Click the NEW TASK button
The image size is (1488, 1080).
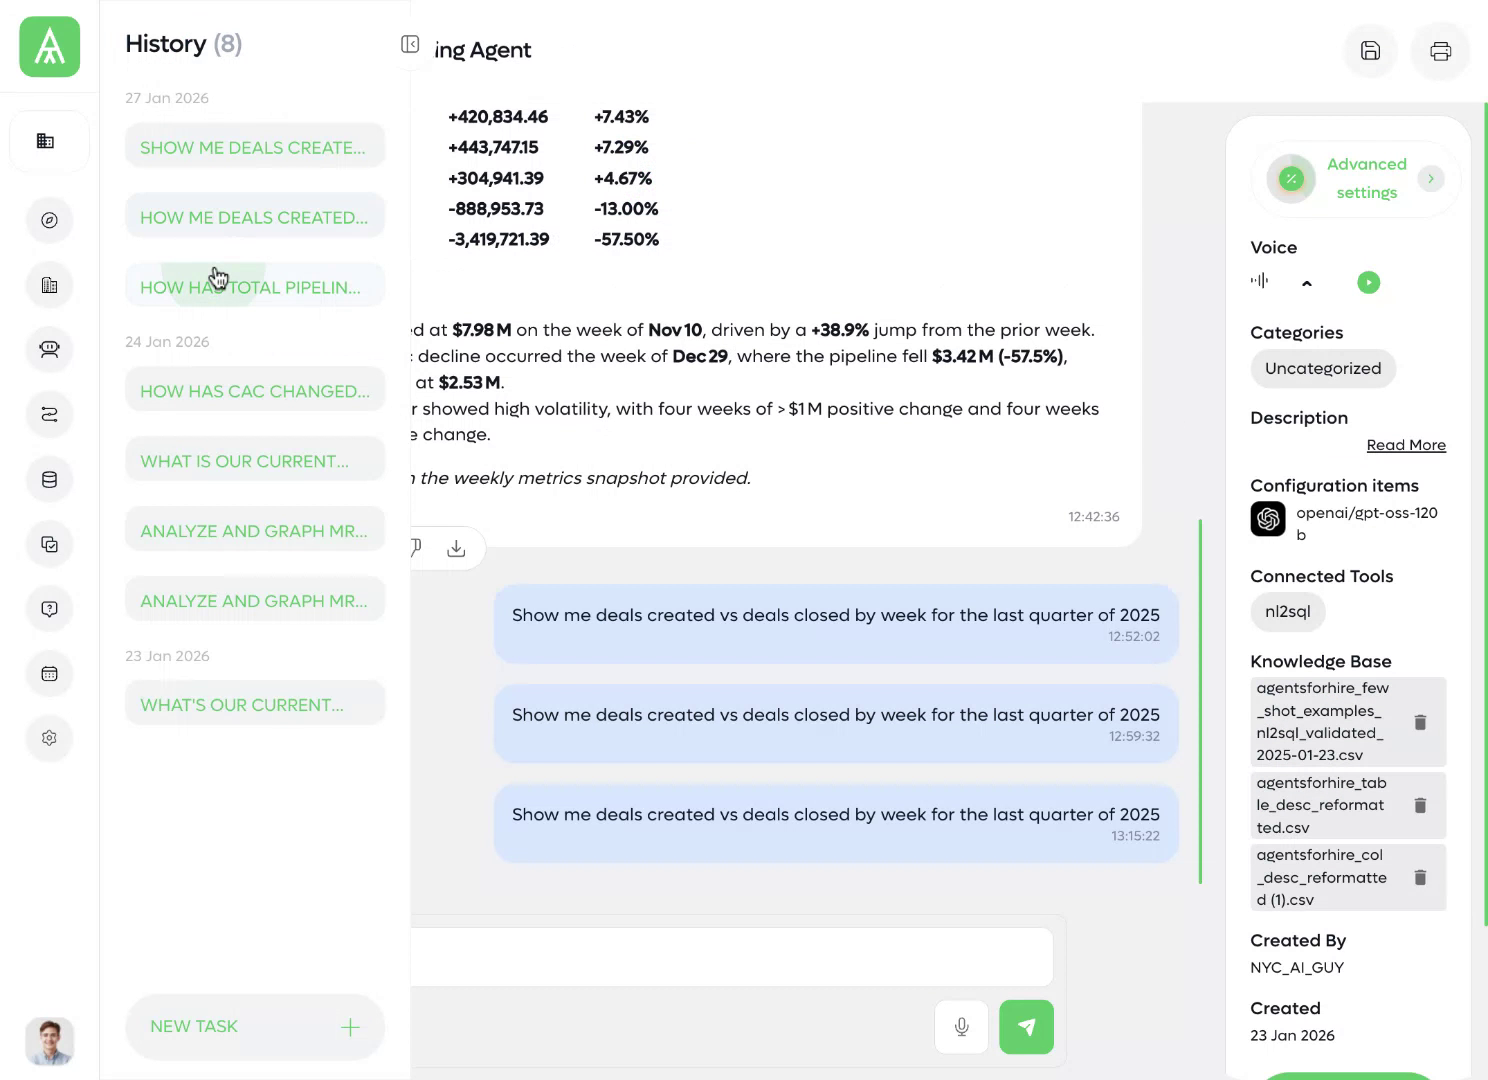click(255, 1027)
